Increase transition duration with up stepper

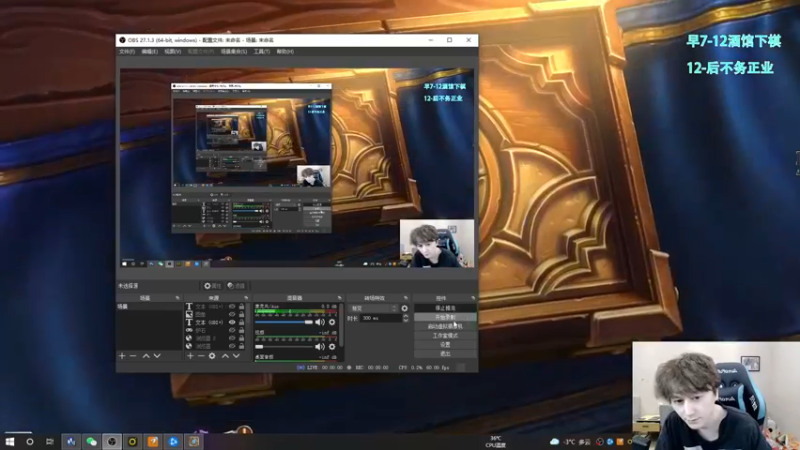pyautogui.click(x=406, y=316)
